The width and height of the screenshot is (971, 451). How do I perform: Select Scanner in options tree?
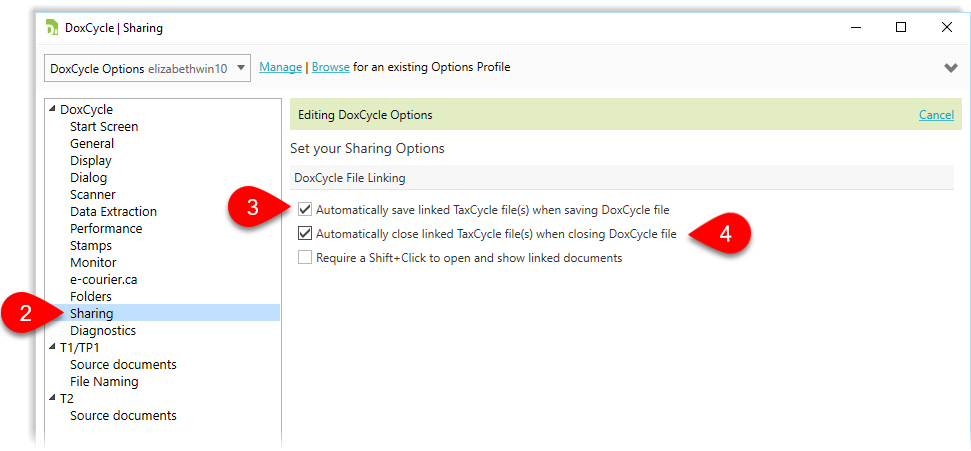point(93,195)
